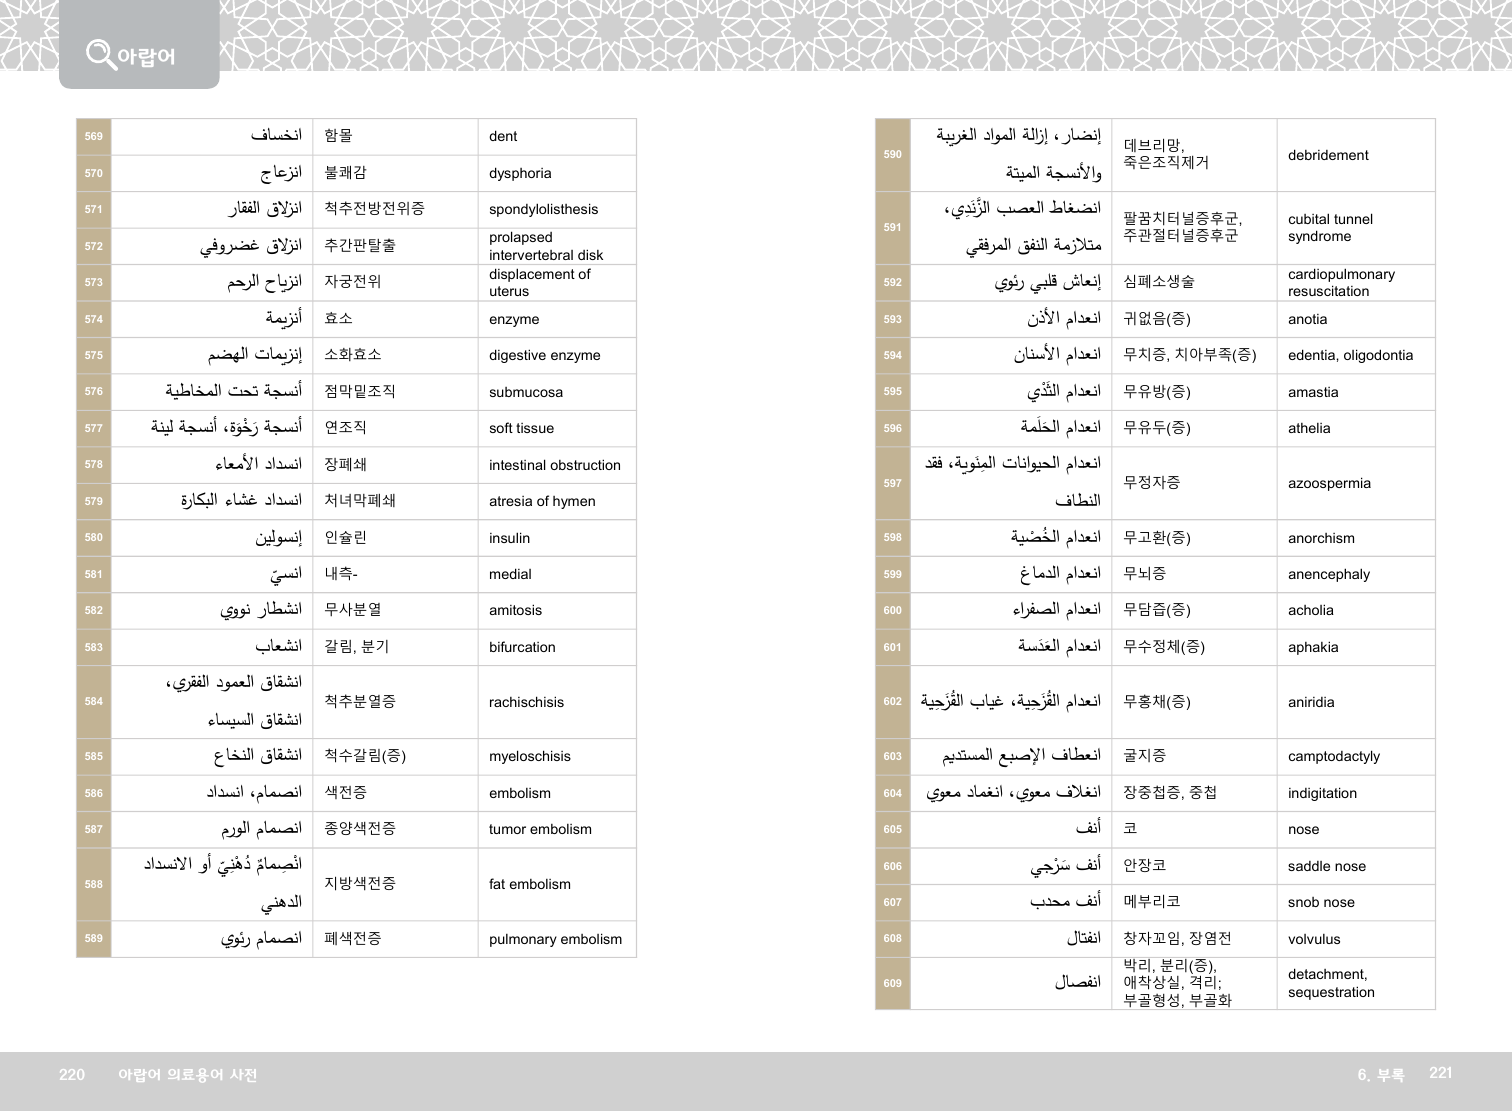Click 'cubital tunnel syndrome' text
Image resolution: width=1512 pixels, height=1111 pixels.
1330,228
